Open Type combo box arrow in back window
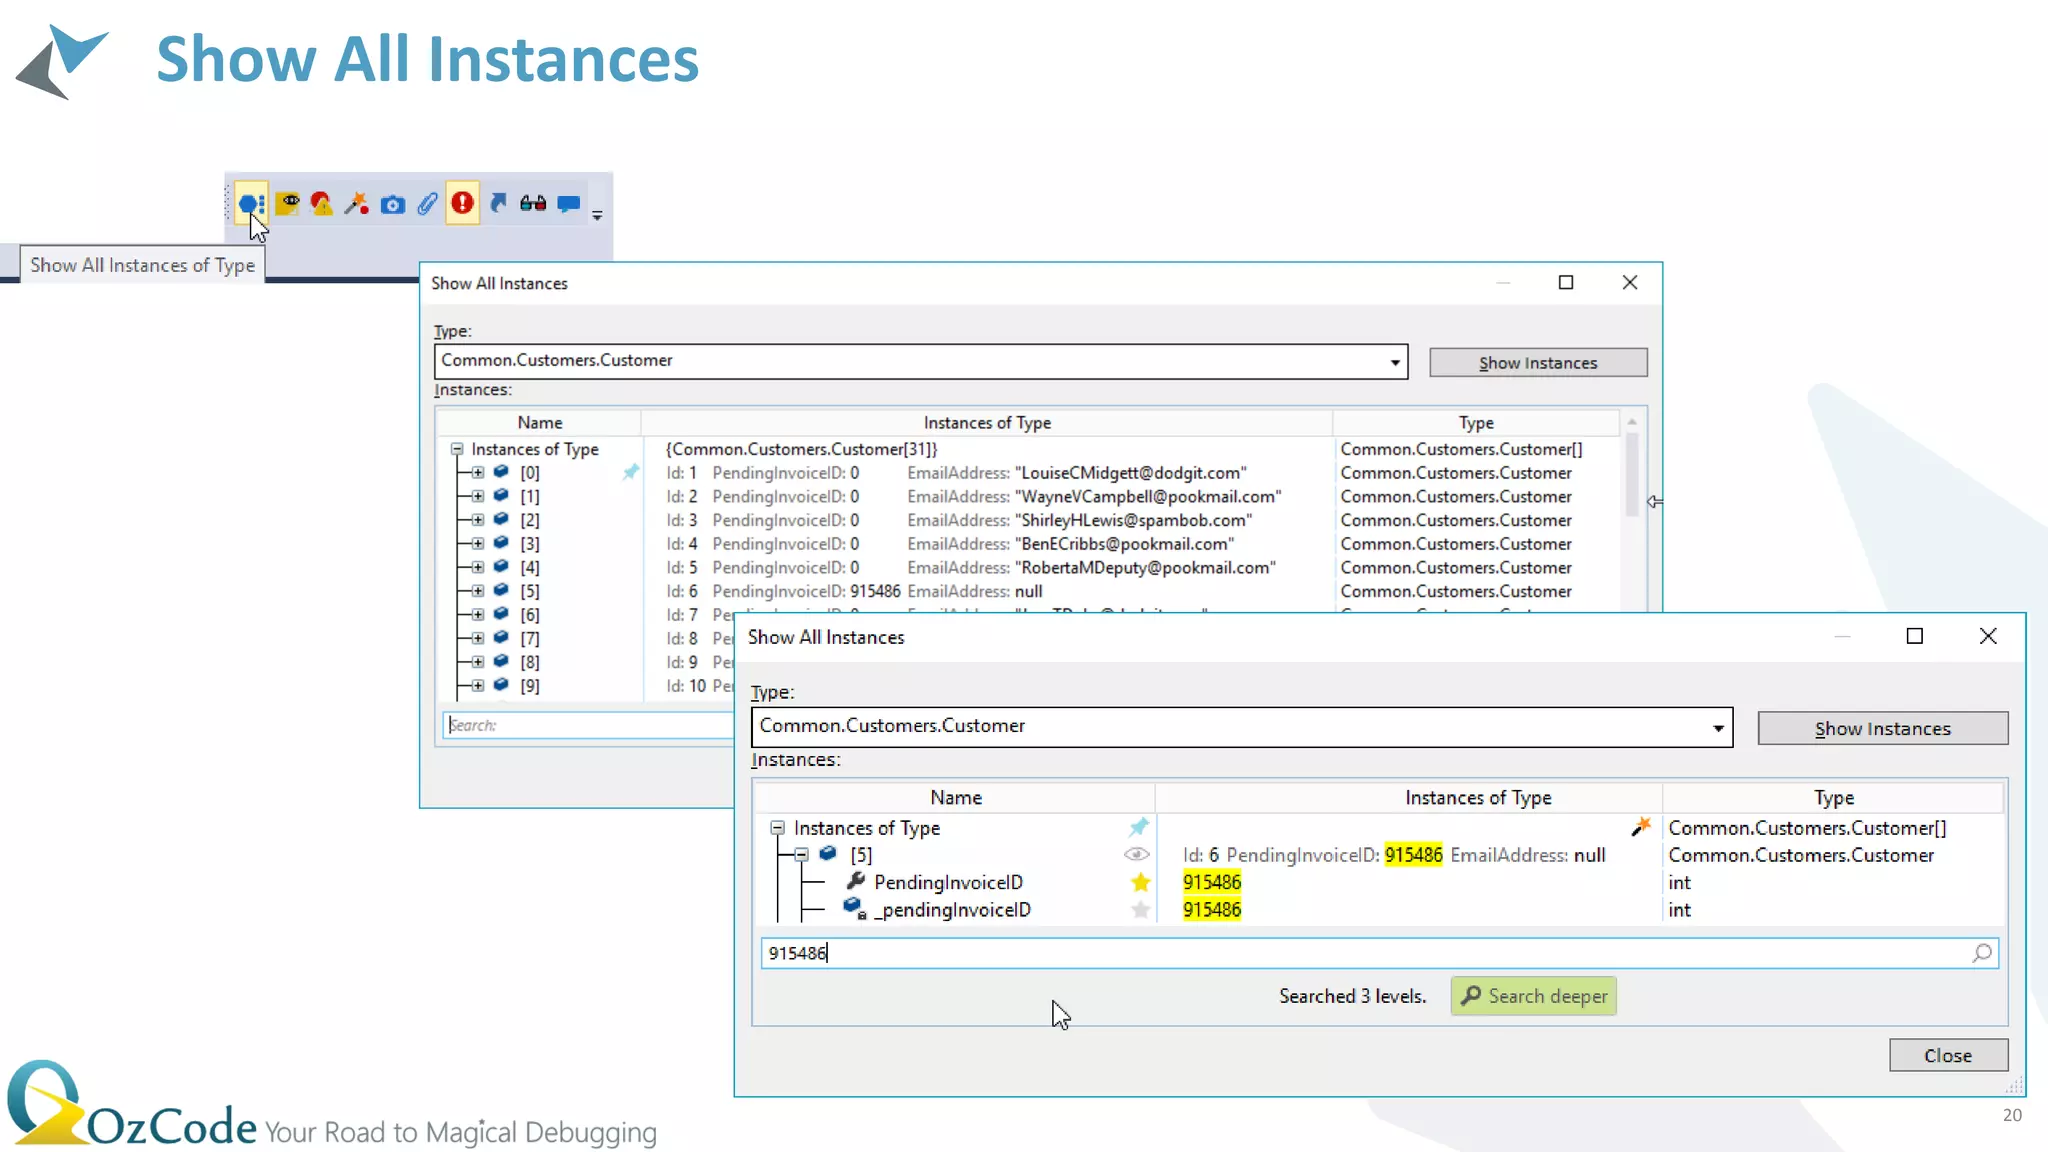 click(x=1395, y=362)
